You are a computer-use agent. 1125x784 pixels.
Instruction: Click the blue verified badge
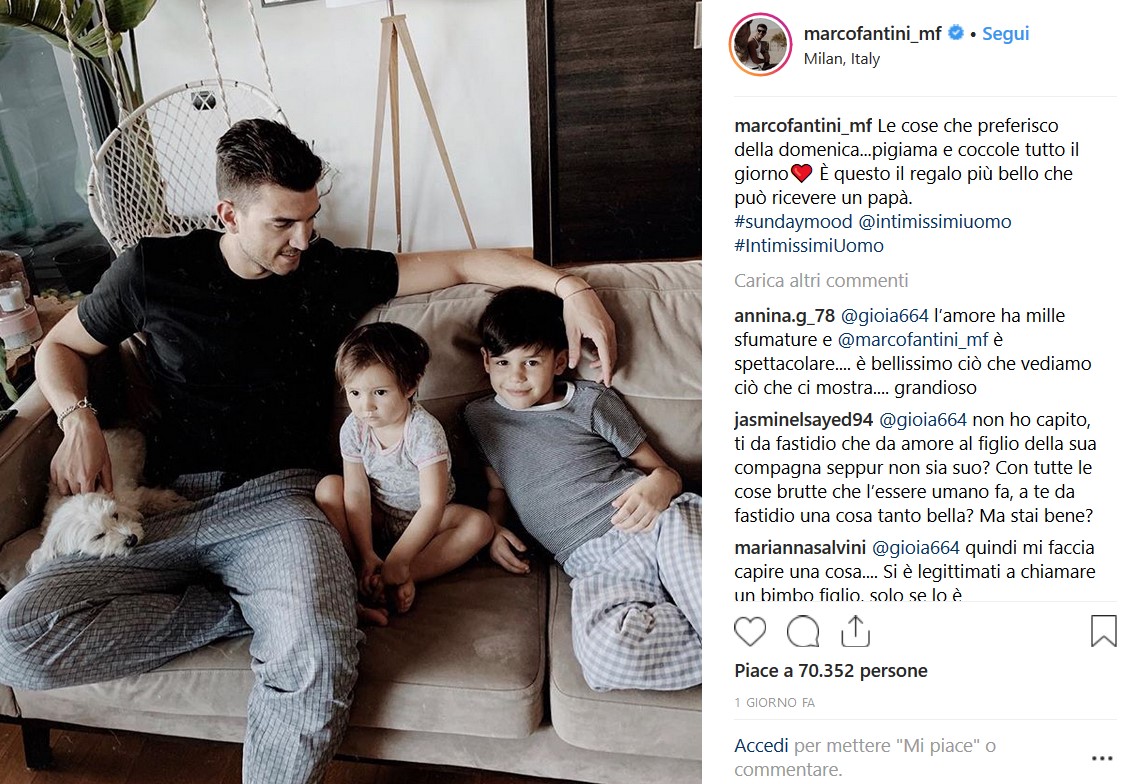[x=956, y=33]
